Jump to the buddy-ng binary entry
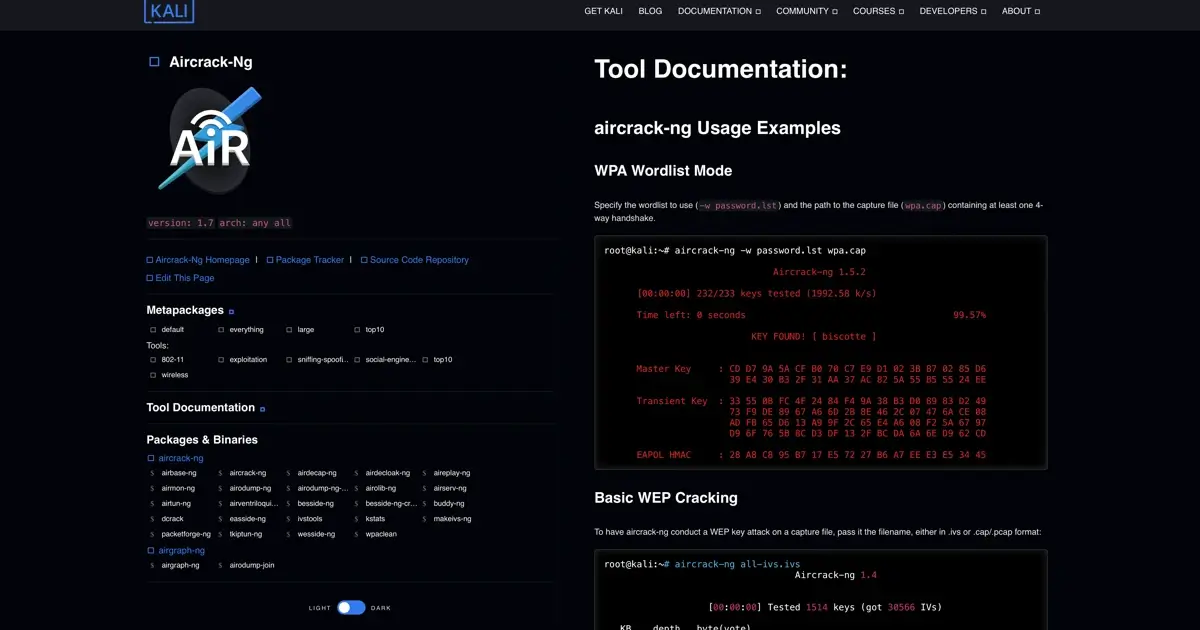This screenshot has height=630, width=1200. (x=449, y=504)
